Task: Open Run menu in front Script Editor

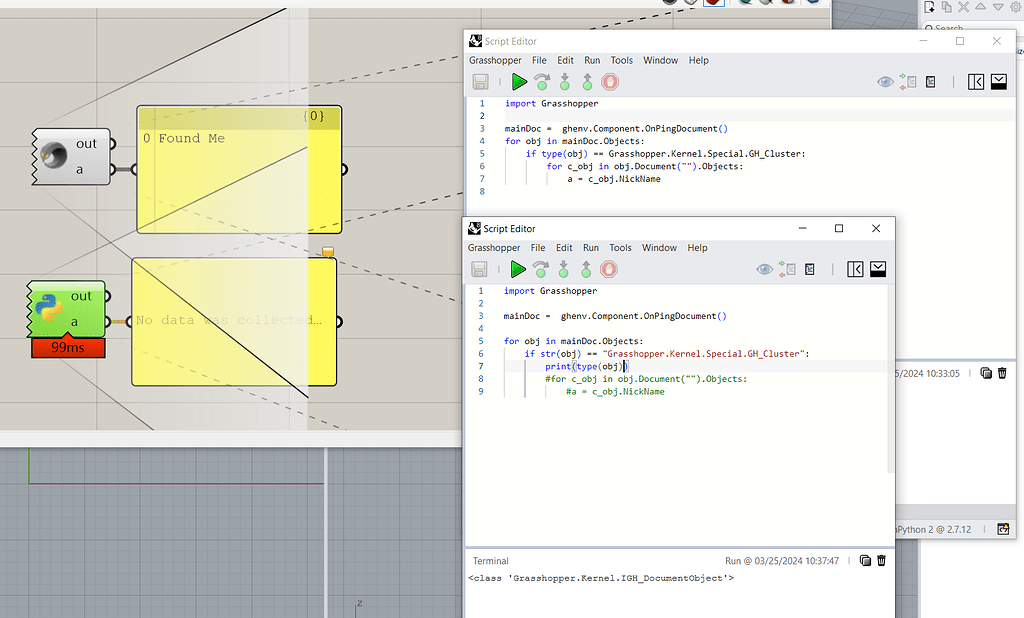Action: (591, 248)
